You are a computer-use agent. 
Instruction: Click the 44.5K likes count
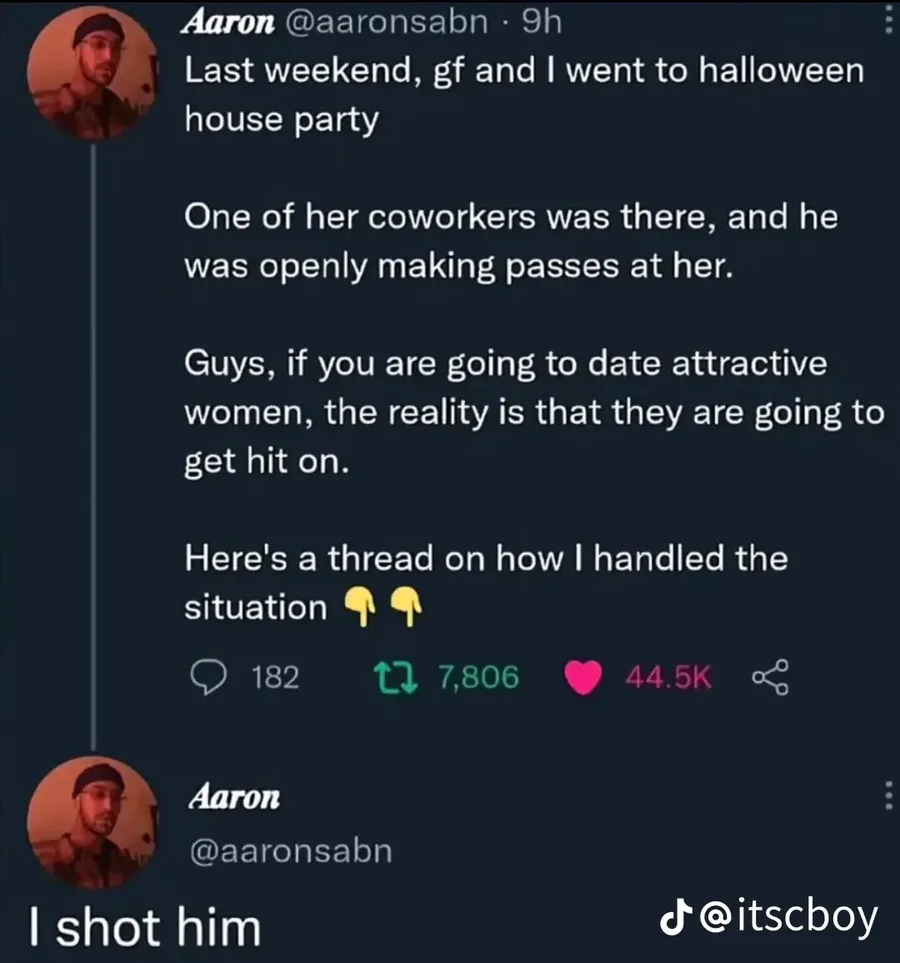(x=669, y=677)
